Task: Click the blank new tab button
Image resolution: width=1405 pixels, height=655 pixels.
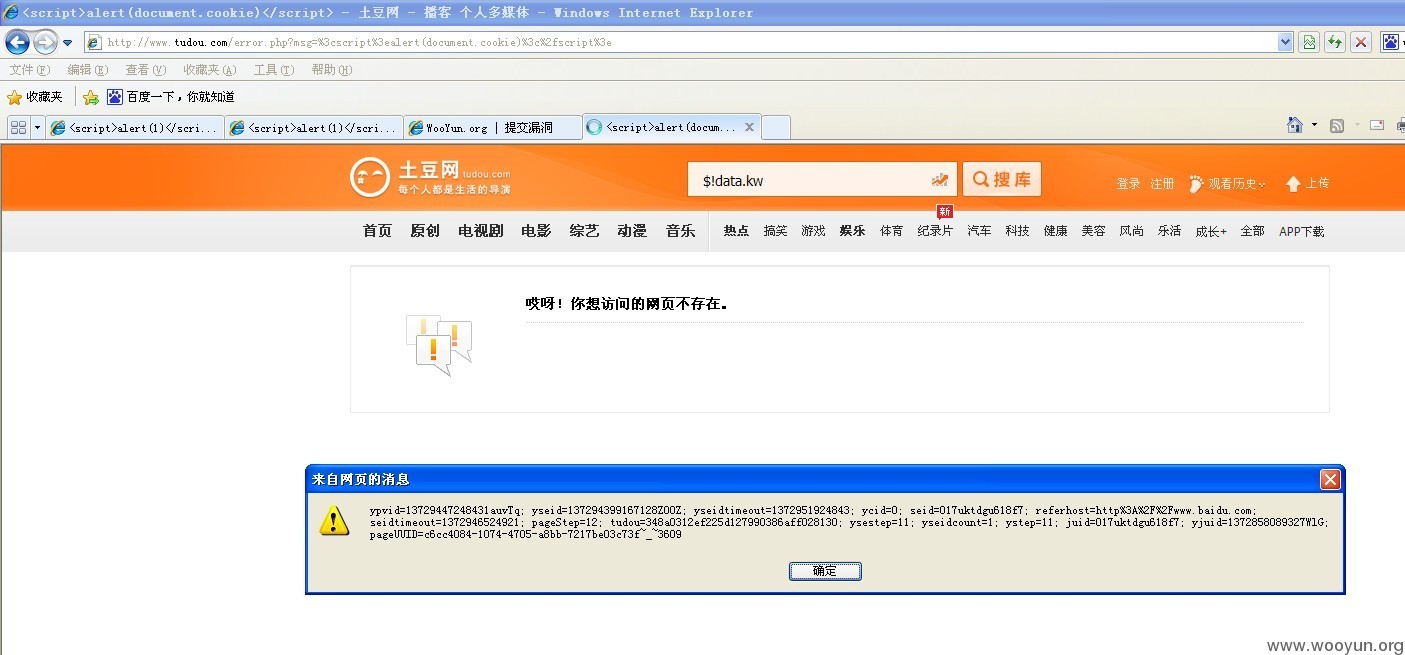Action: tap(776, 127)
